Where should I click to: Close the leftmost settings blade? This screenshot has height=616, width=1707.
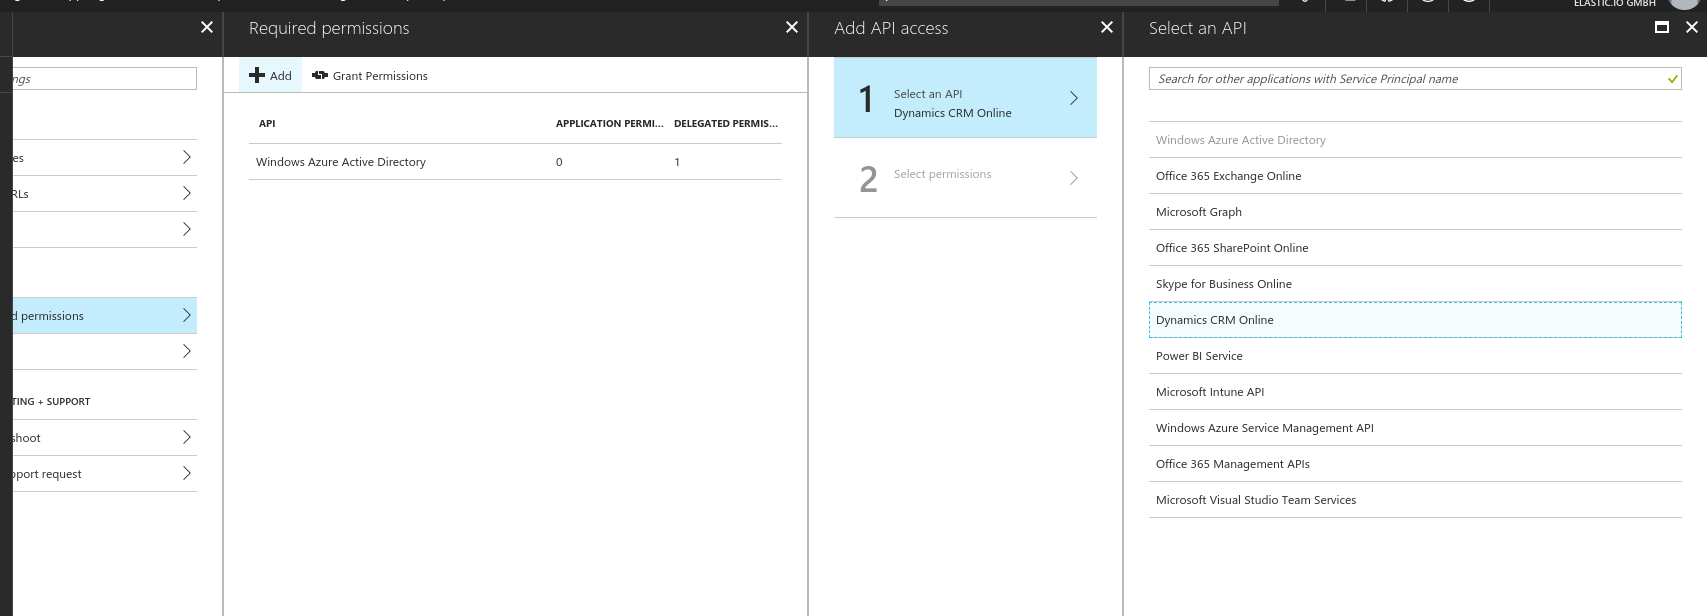click(x=207, y=27)
